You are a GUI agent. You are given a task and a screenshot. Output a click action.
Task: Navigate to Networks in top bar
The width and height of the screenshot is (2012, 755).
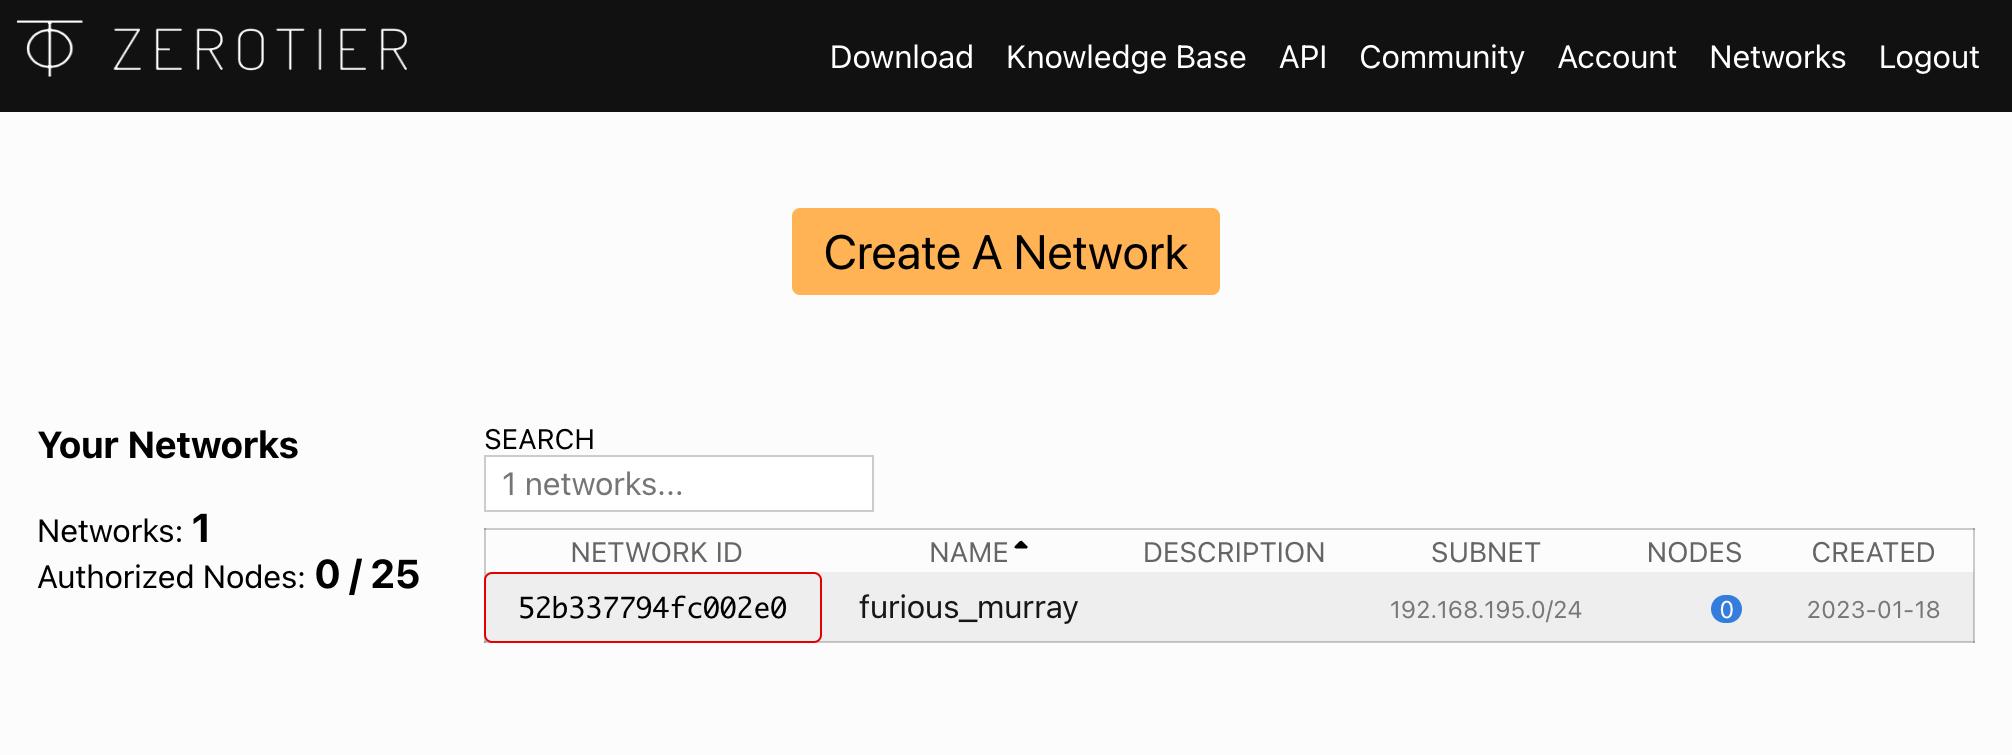pyautogui.click(x=1777, y=57)
